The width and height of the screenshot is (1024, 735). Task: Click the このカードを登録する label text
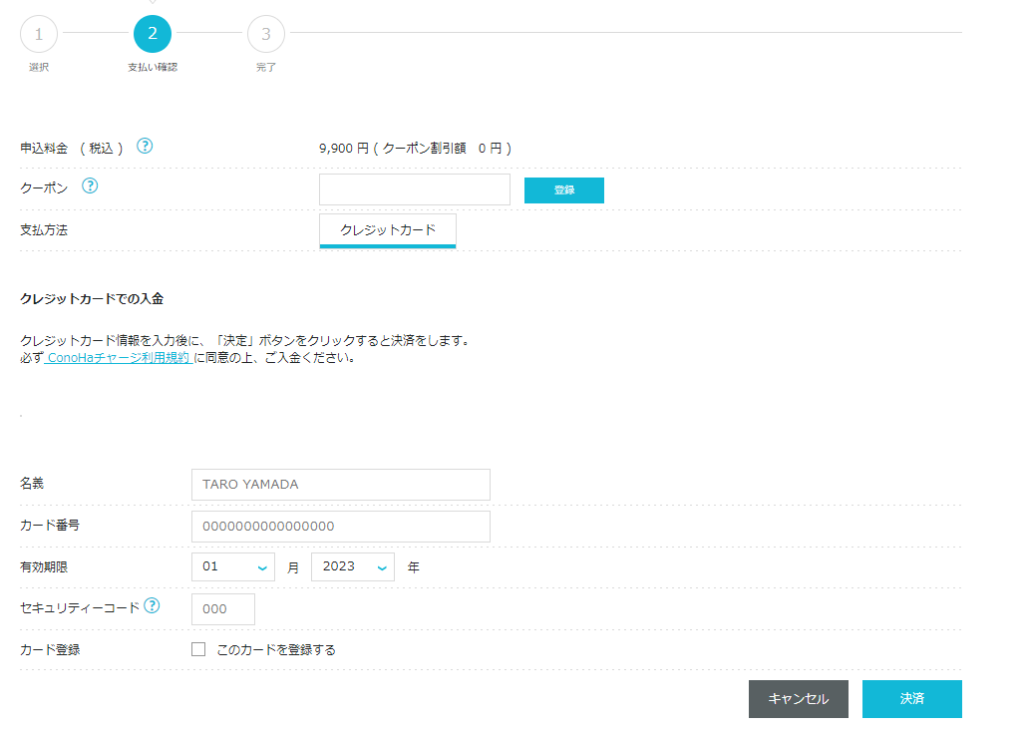[x=276, y=650]
